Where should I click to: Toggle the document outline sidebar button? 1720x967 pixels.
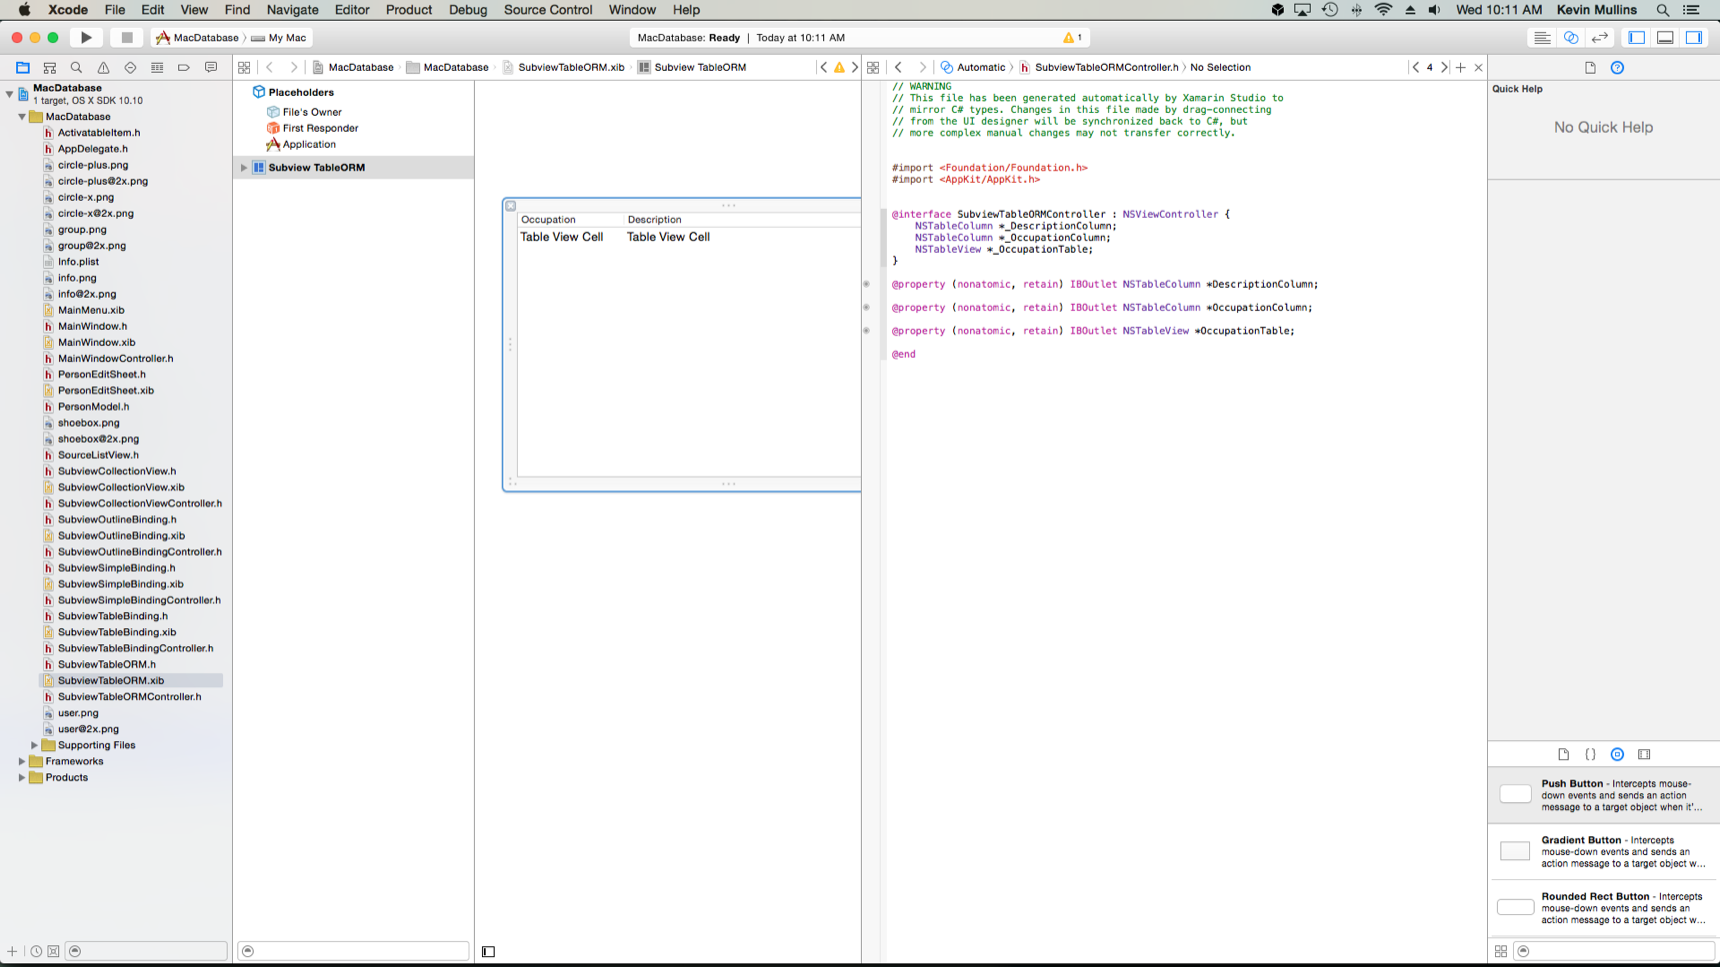[x=488, y=951]
